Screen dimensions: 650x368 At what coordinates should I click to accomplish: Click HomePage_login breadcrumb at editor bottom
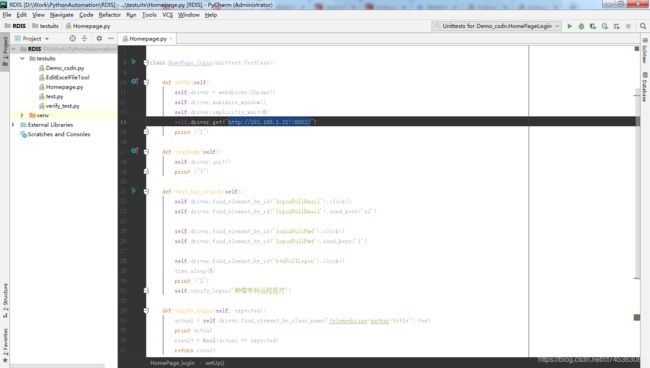click(172, 363)
